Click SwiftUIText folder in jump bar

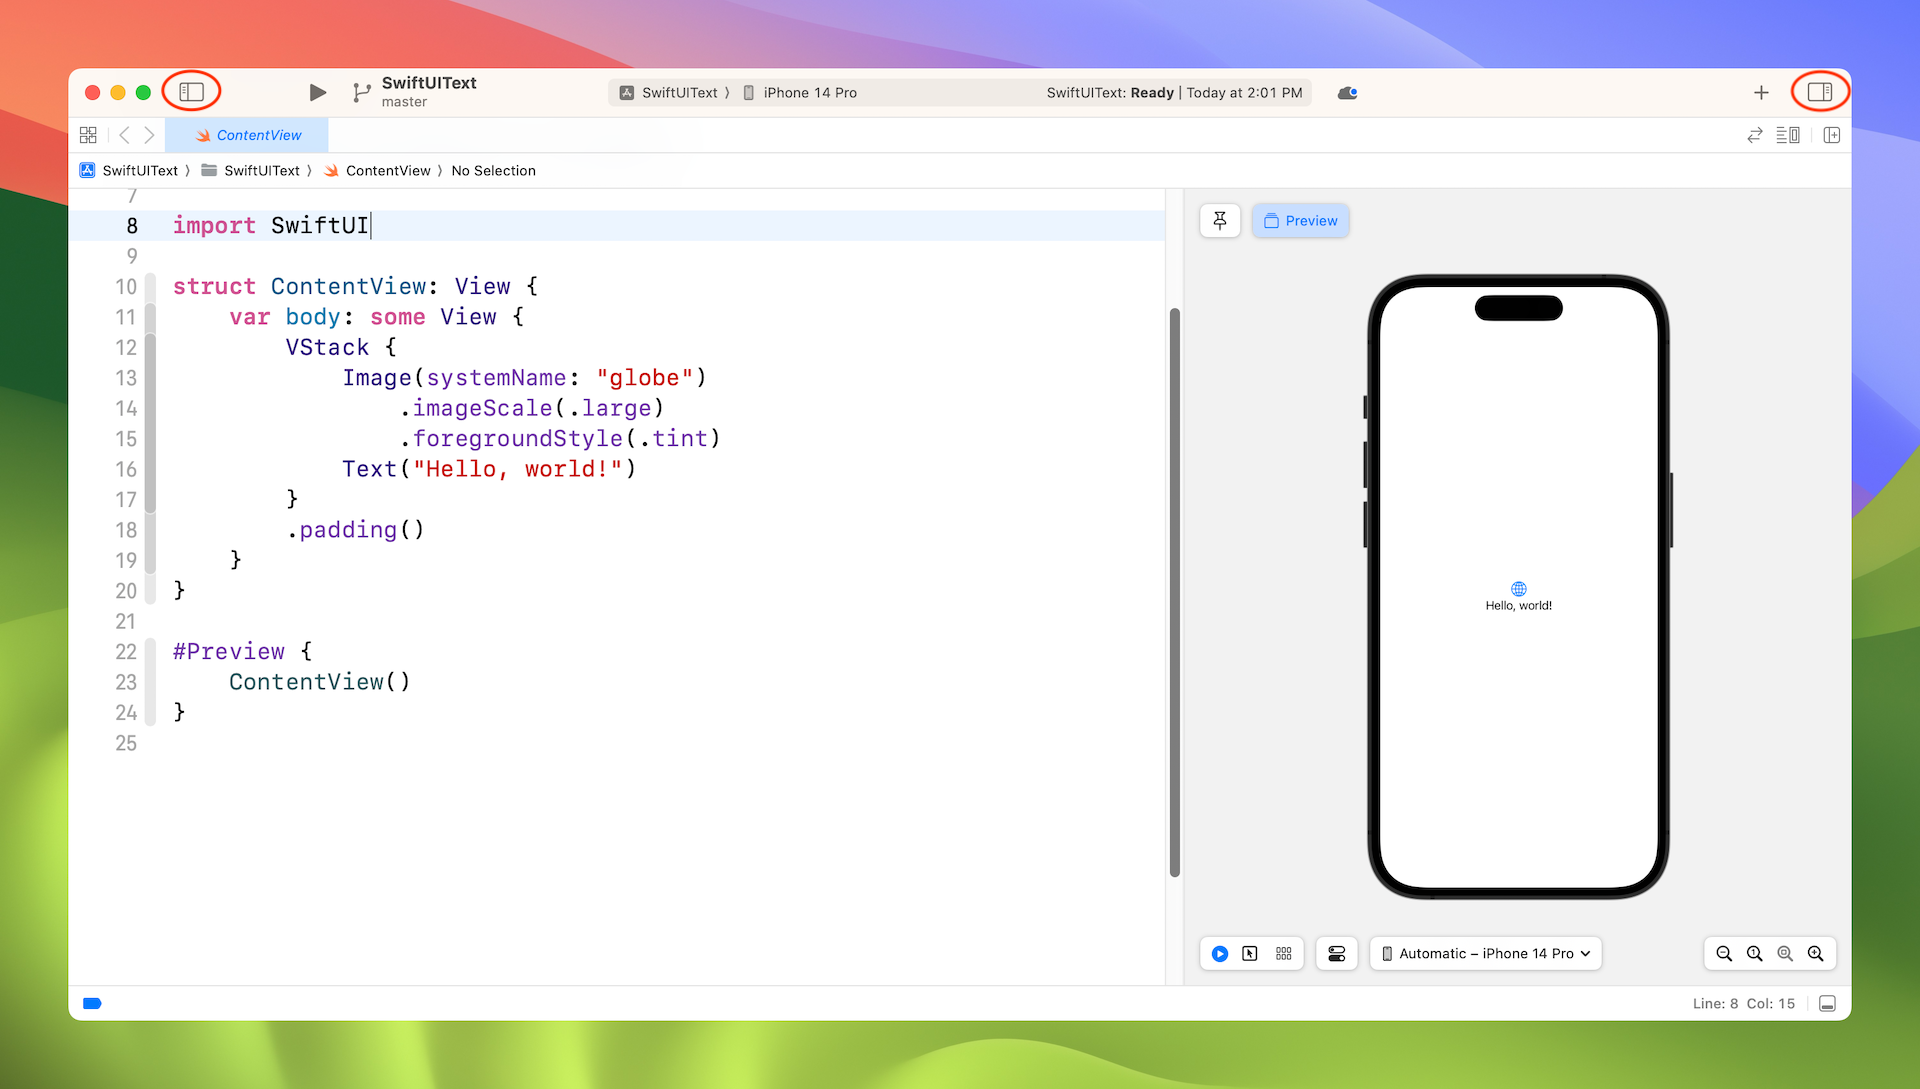pyautogui.click(x=251, y=170)
